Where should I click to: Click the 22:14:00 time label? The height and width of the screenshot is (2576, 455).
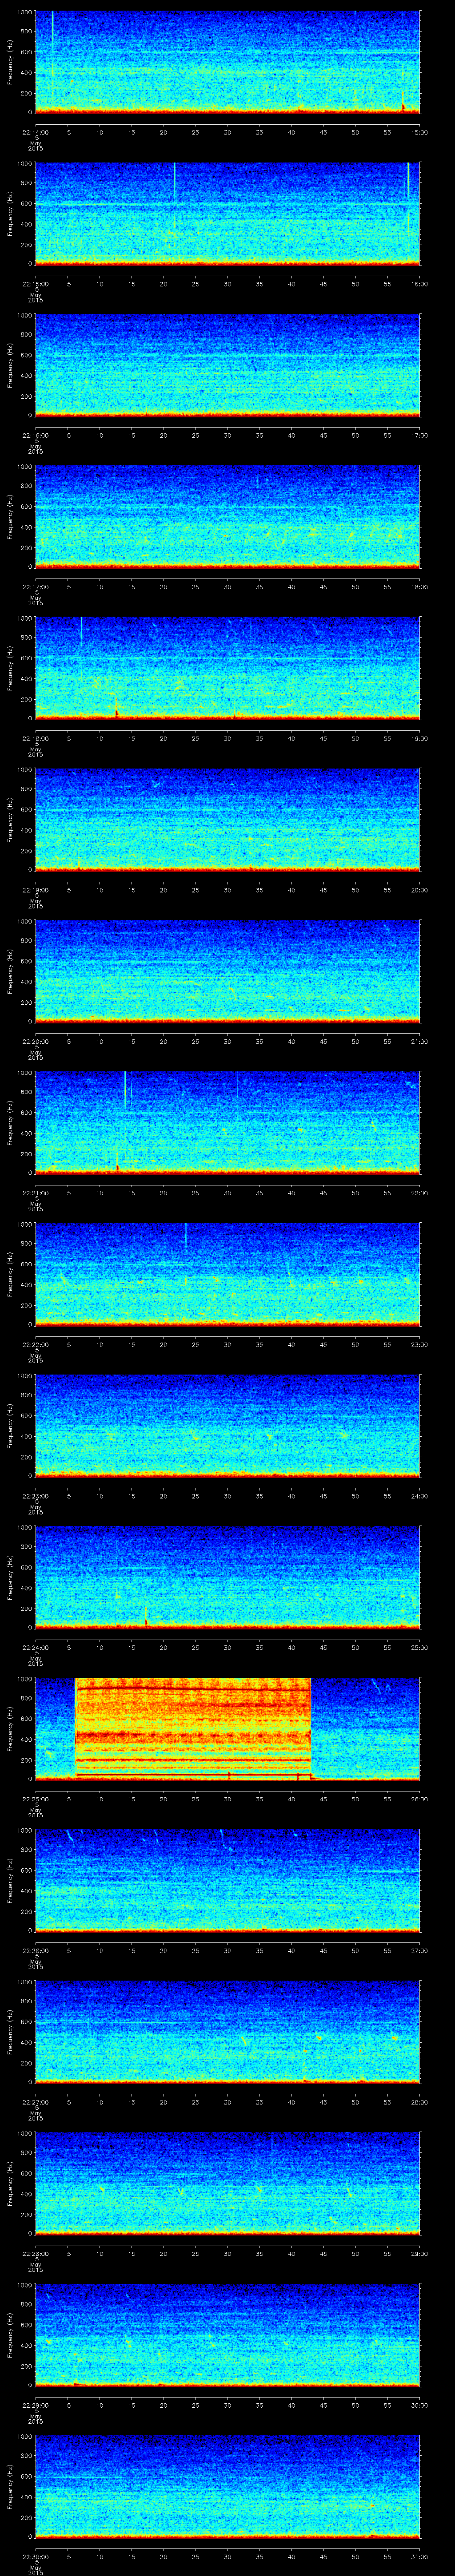[x=35, y=132]
